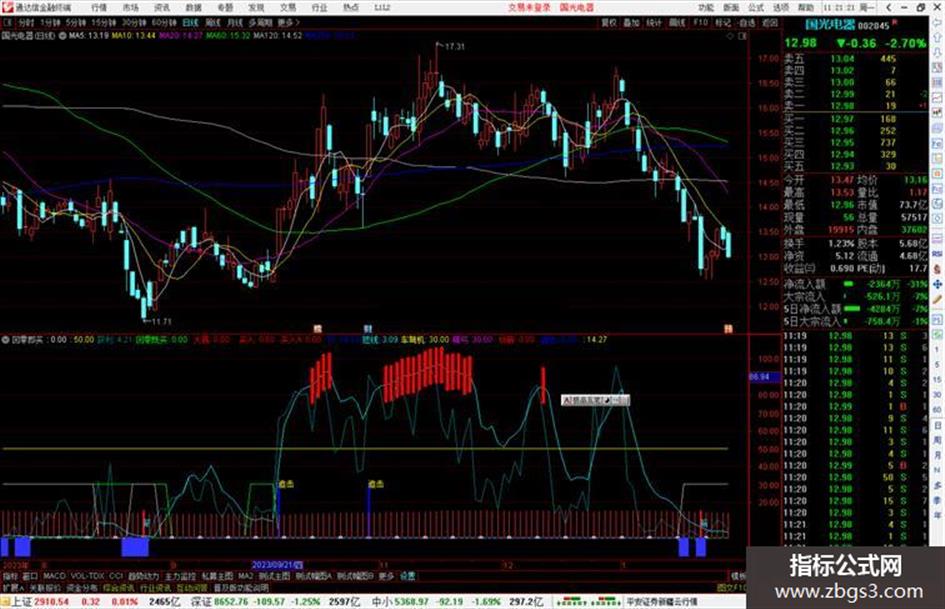Open the 发现 menu
The height and width of the screenshot is (609, 945).
256,7
